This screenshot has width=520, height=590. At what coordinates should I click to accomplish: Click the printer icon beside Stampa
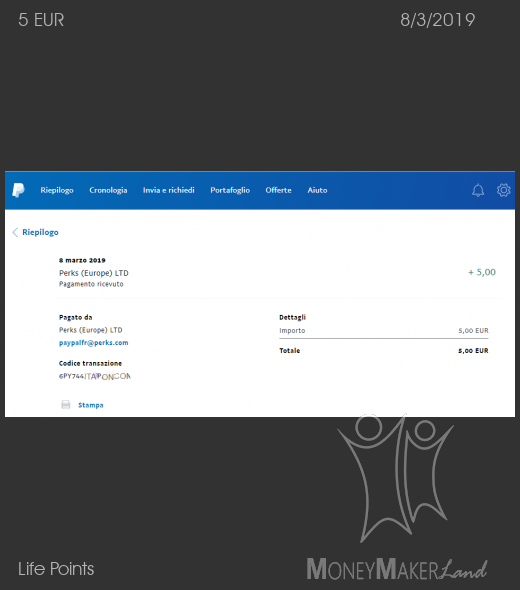(66, 404)
